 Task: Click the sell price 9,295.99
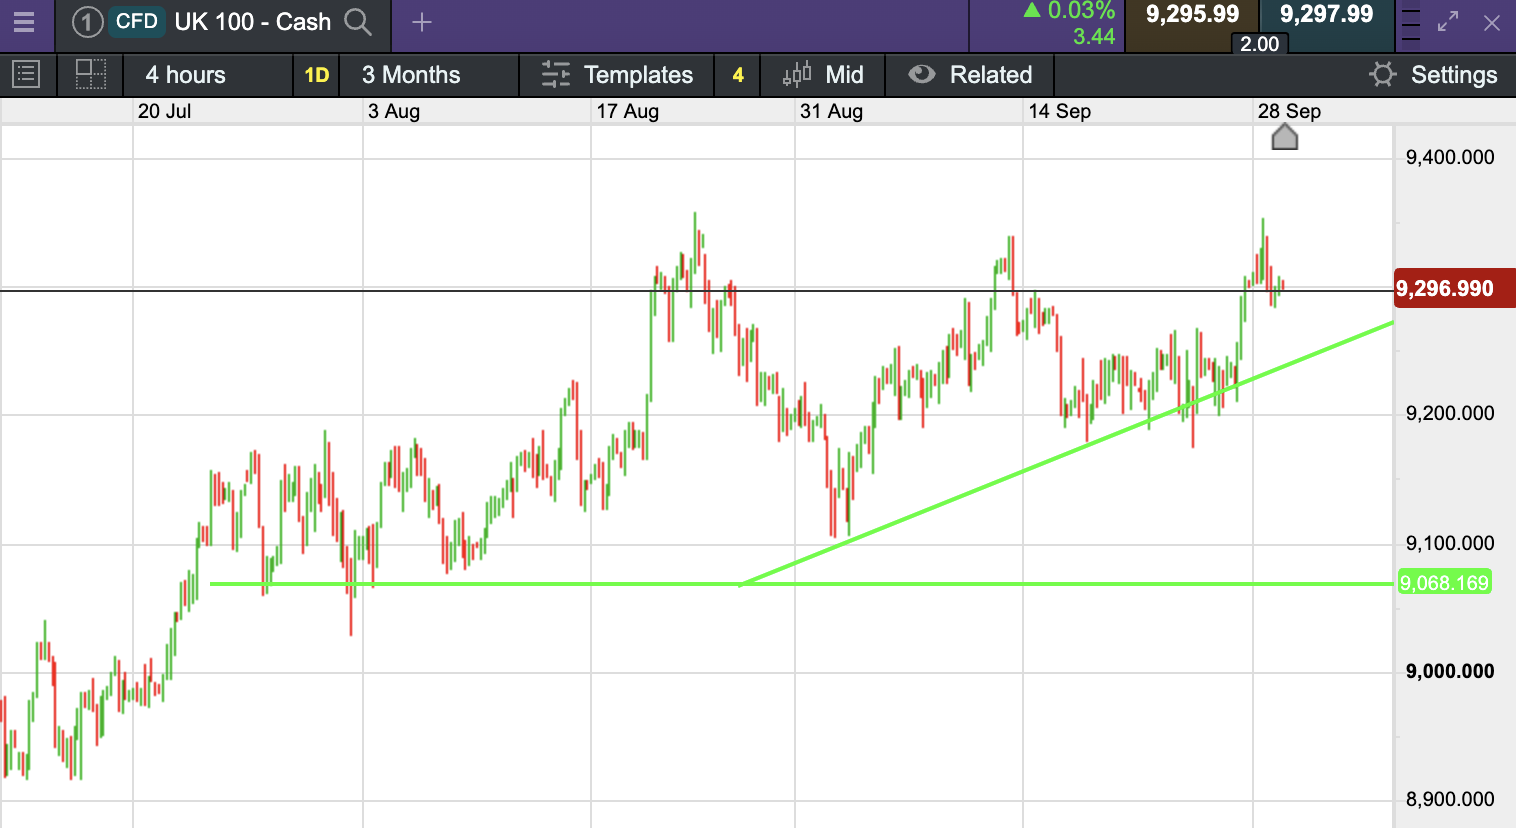[1192, 15]
